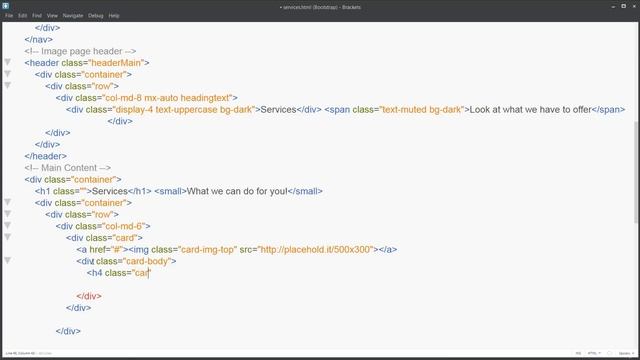This screenshot has width=640, height=360.
Task: Click the closing </nav> tag
Action: (x=38, y=40)
